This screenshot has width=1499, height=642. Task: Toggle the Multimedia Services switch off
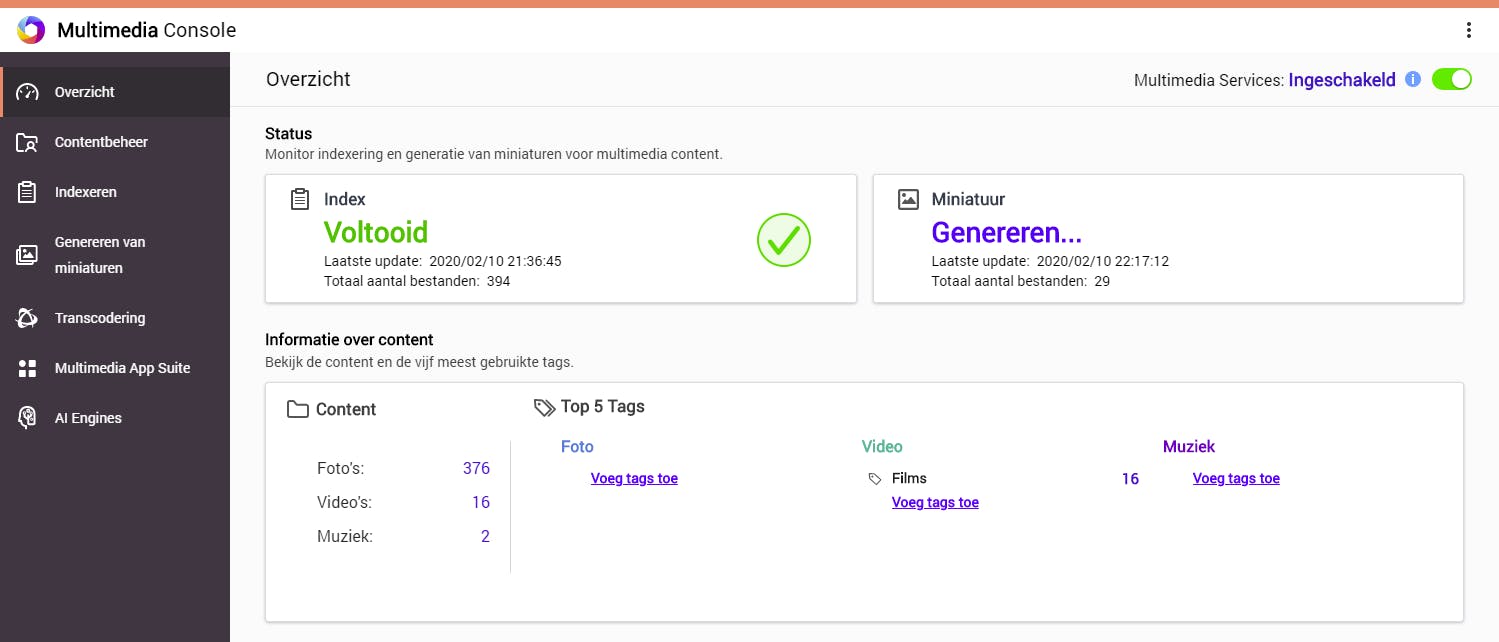[x=1451, y=79]
